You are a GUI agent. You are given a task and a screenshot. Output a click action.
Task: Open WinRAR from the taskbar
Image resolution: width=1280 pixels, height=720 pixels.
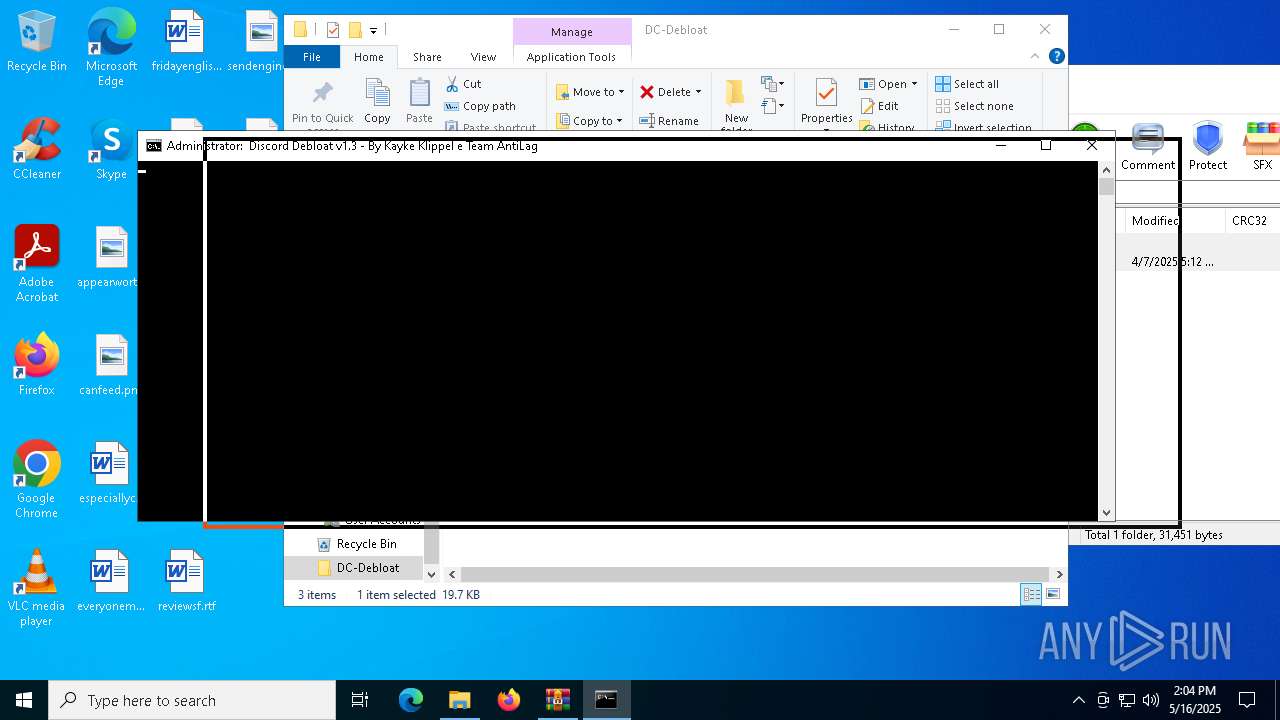pyautogui.click(x=557, y=700)
